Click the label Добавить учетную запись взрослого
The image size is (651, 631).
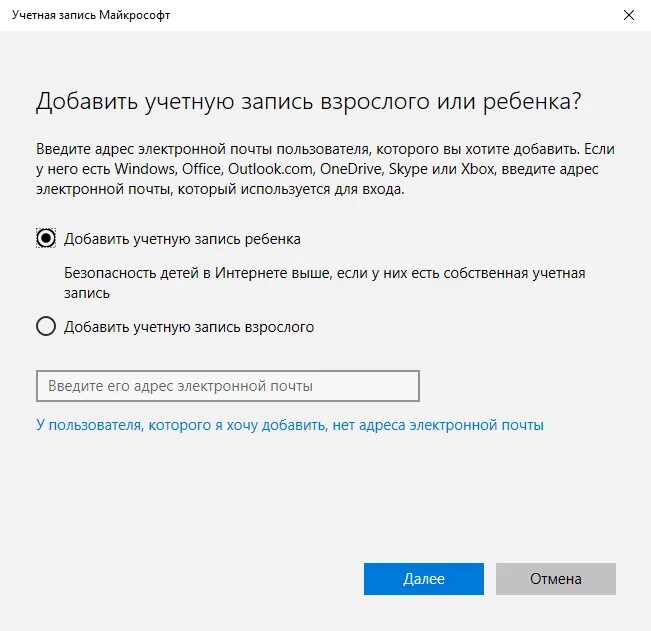(189, 327)
